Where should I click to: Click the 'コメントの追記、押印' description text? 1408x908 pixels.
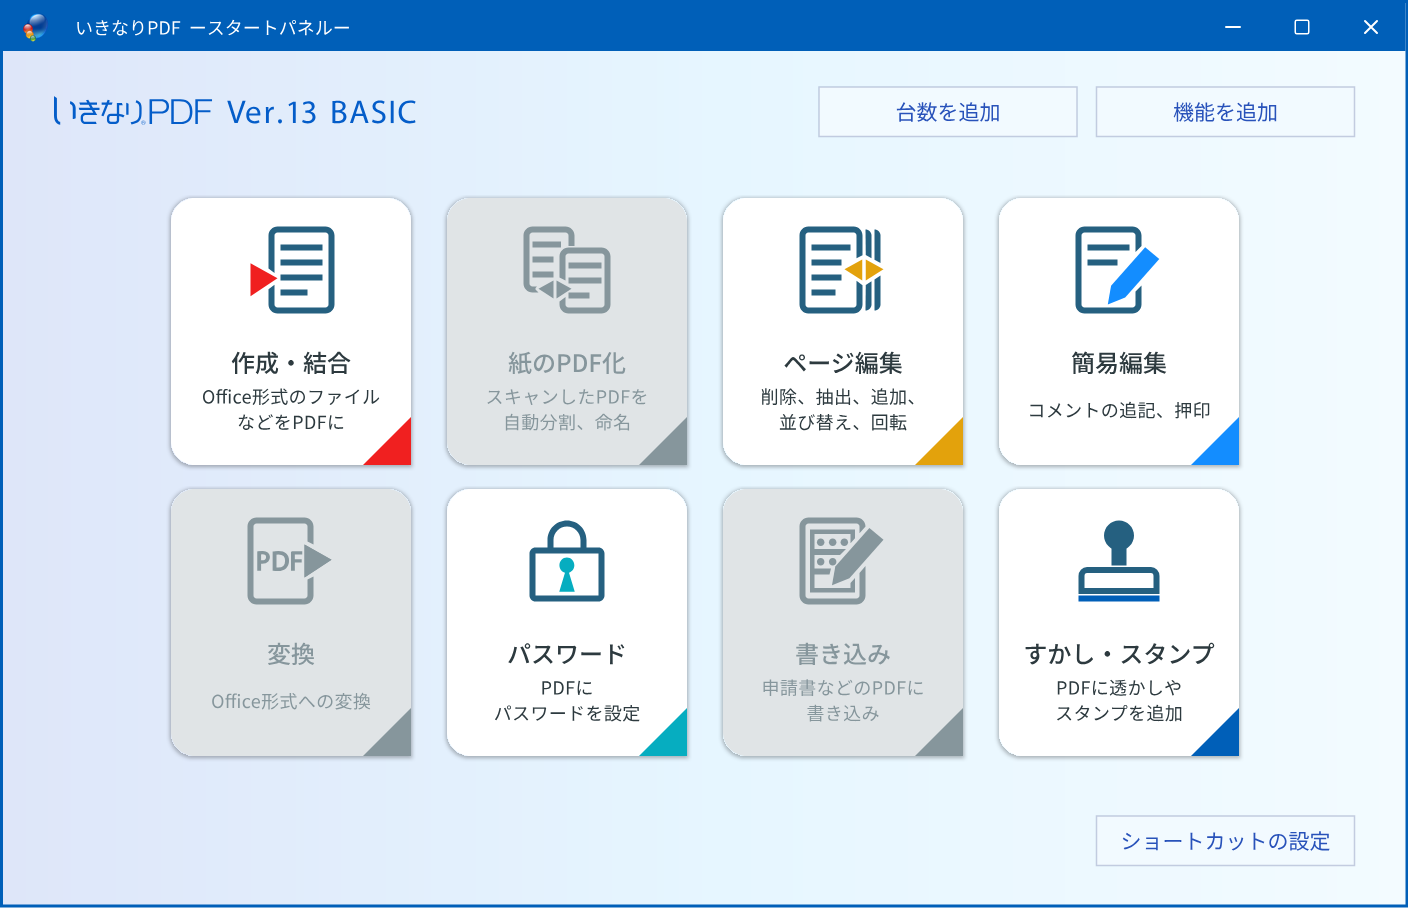coord(1119,410)
